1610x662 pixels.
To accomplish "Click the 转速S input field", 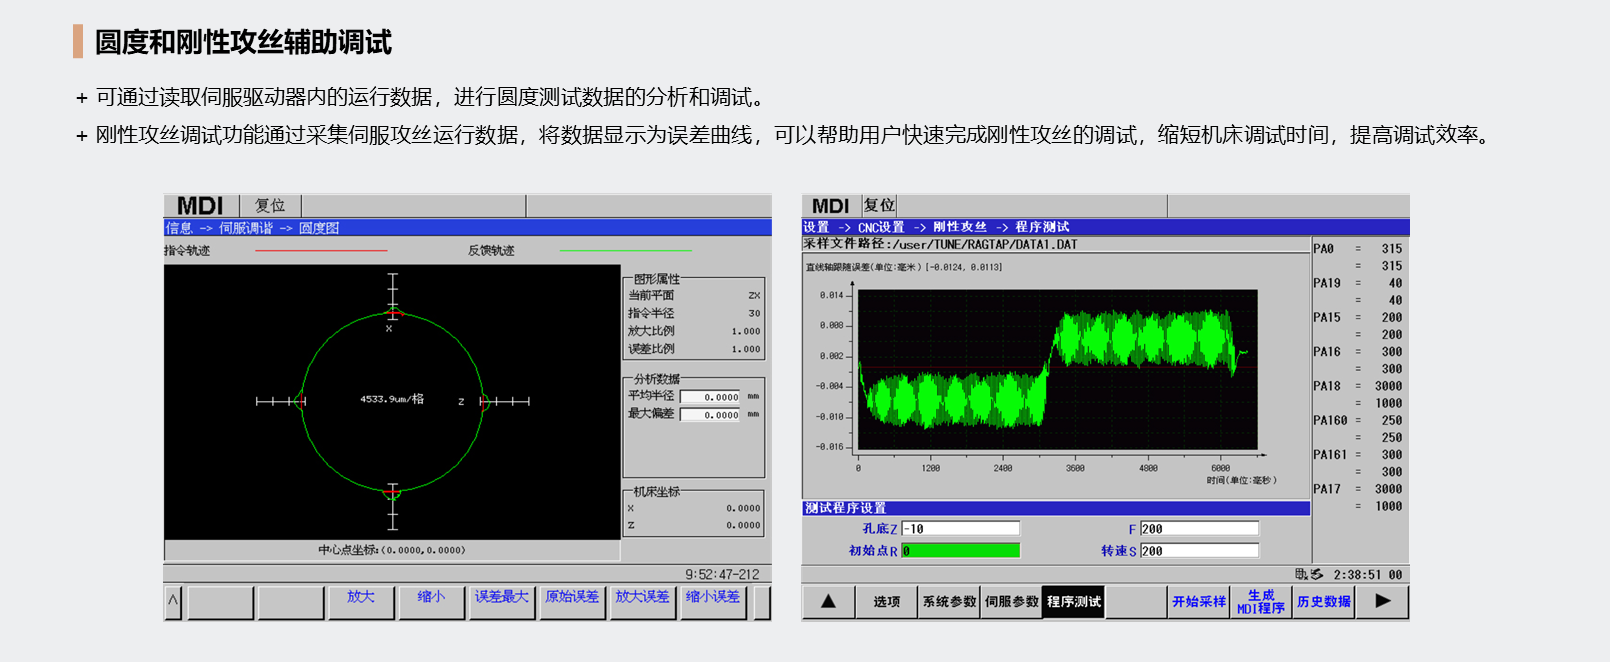I will 1198,551.
